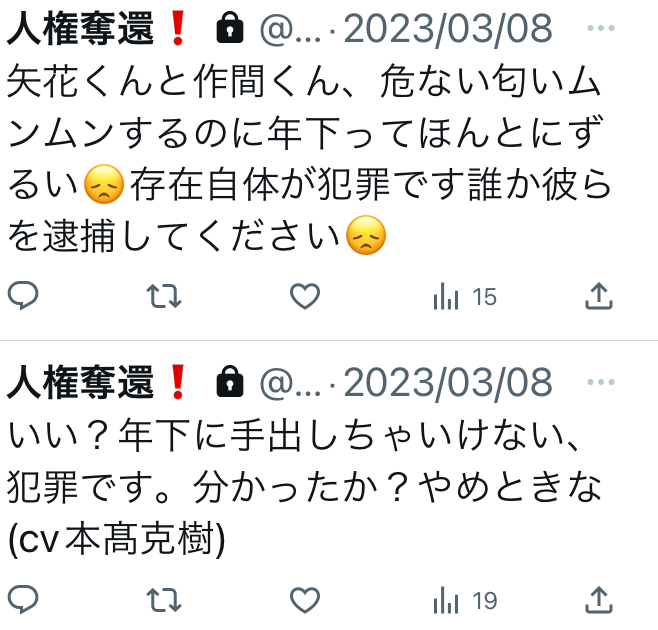This screenshot has height=630, width=658.
Task: Open second tweet text starting いい？年下に
Action: [x=304, y=488]
